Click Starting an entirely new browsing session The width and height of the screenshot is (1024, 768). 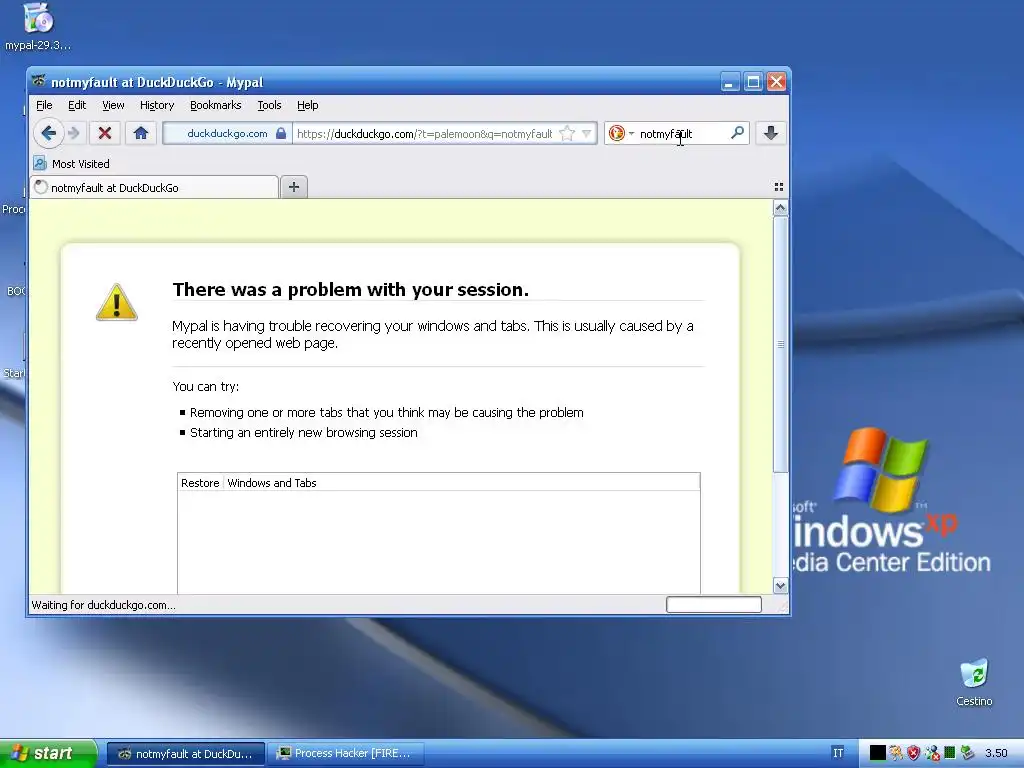pos(304,432)
